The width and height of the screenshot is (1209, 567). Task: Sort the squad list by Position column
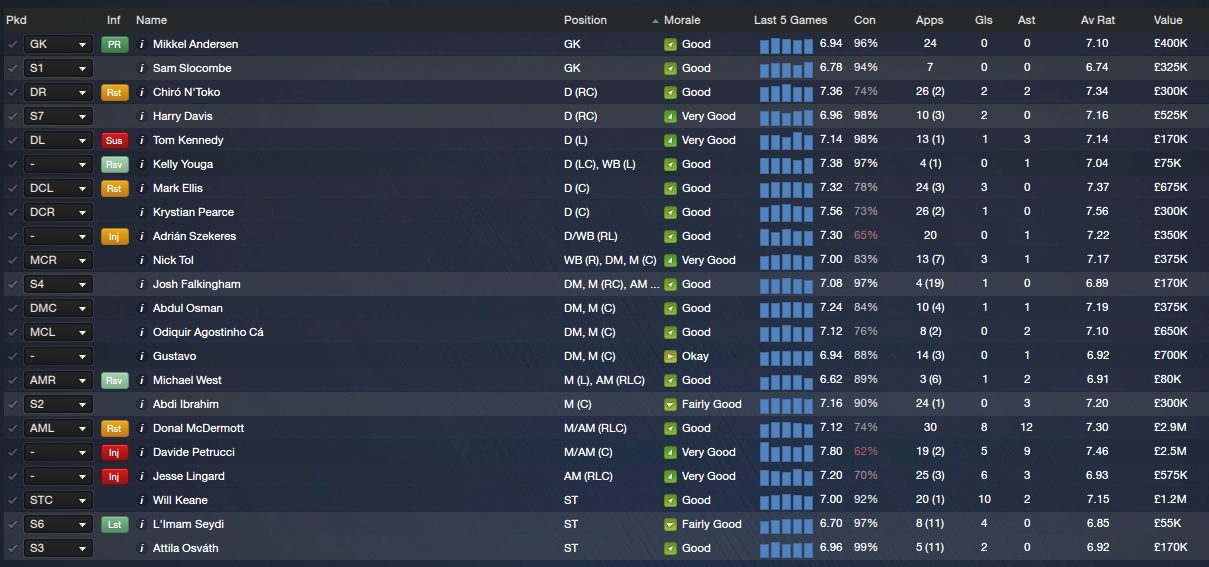coord(585,20)
